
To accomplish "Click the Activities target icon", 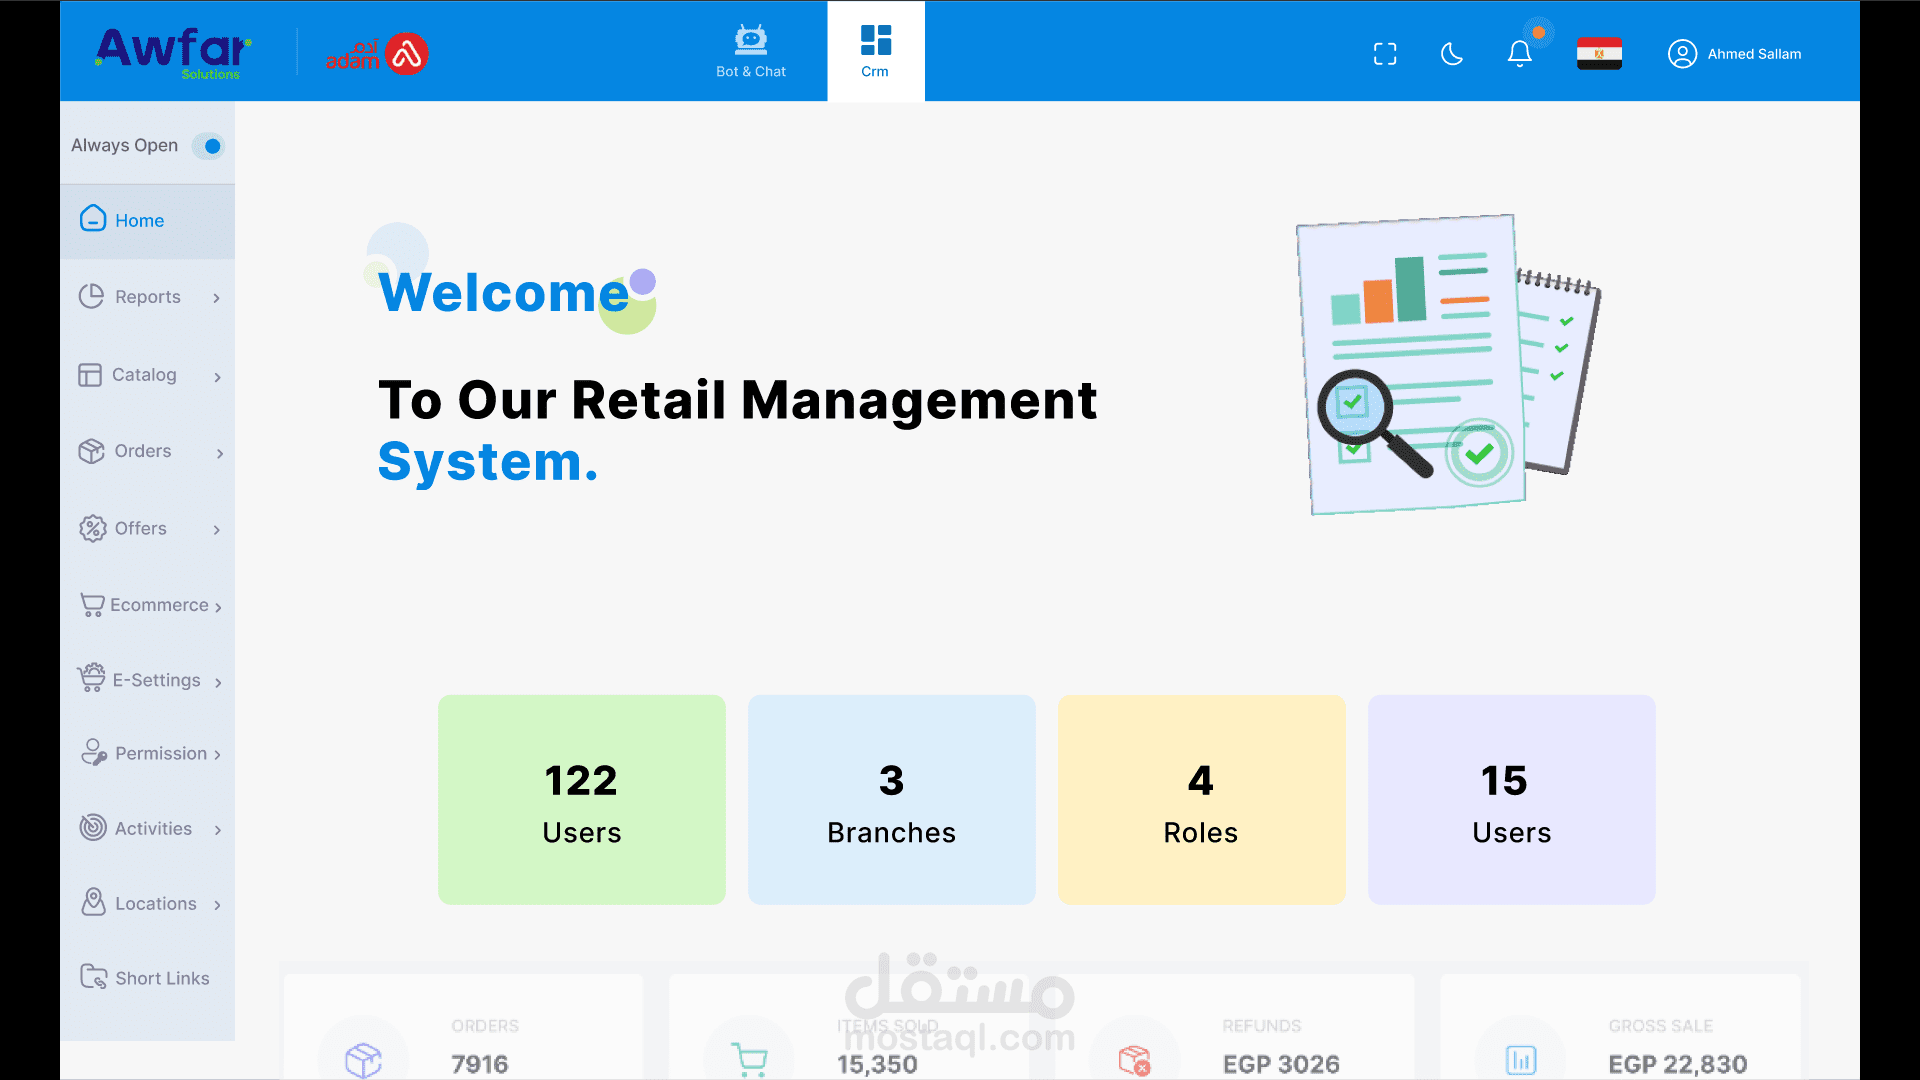I will 93,827.
